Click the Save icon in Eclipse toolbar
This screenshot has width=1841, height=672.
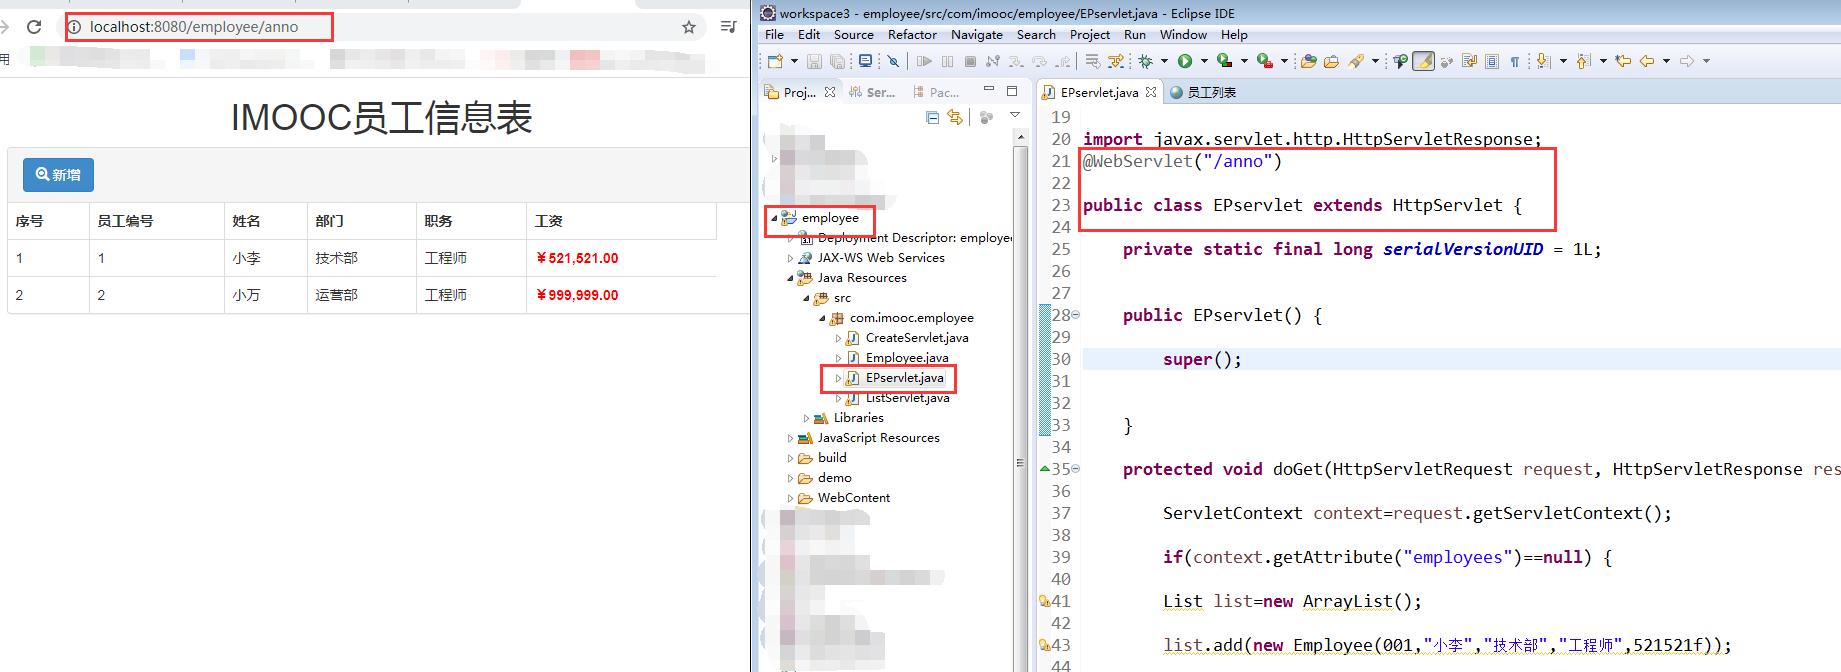click(814, 61)
